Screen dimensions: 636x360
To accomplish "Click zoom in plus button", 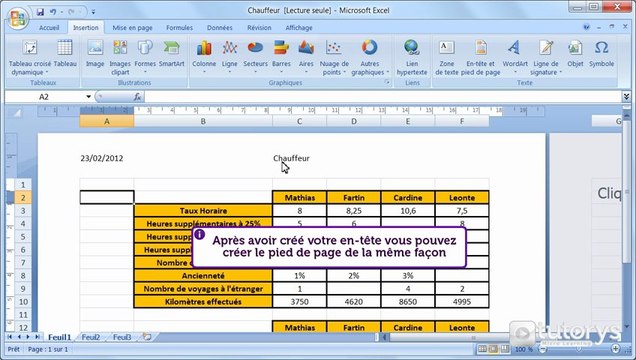I will pos(616,349).
